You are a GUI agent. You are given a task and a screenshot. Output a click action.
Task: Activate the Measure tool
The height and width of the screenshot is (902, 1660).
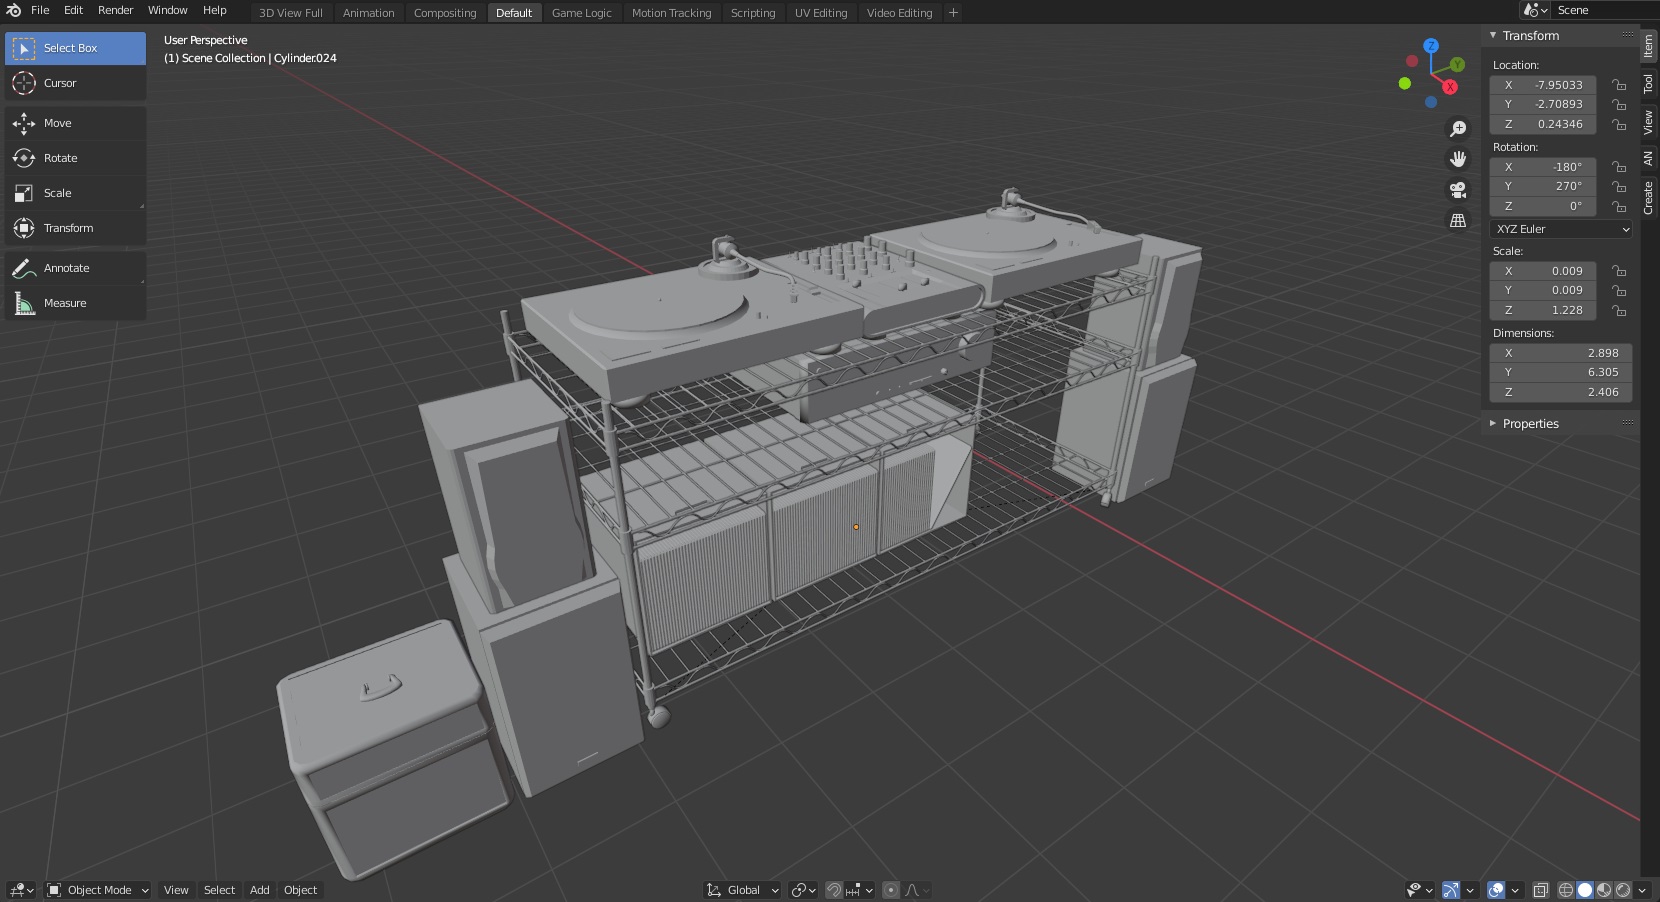[x=64, y=303]
